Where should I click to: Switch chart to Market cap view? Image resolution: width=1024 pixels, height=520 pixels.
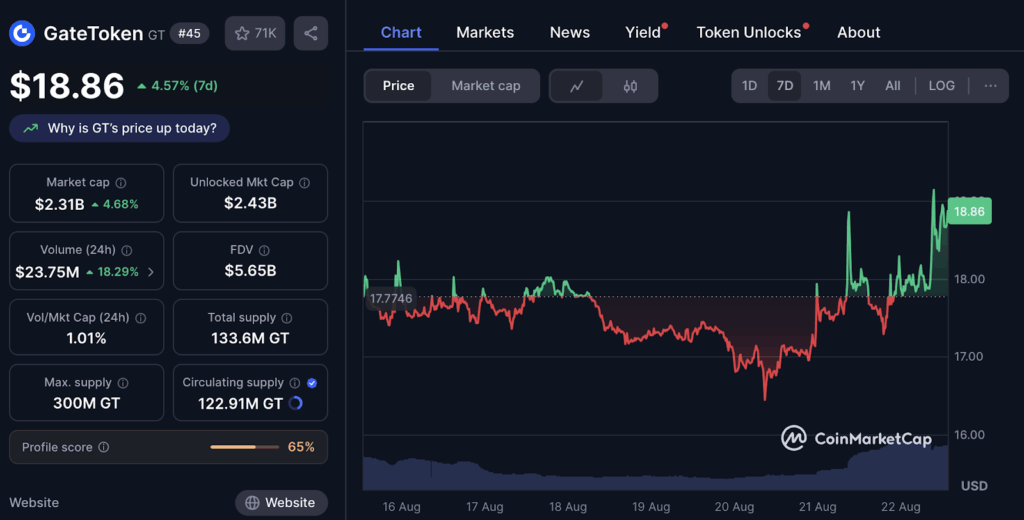pos(485,86)
